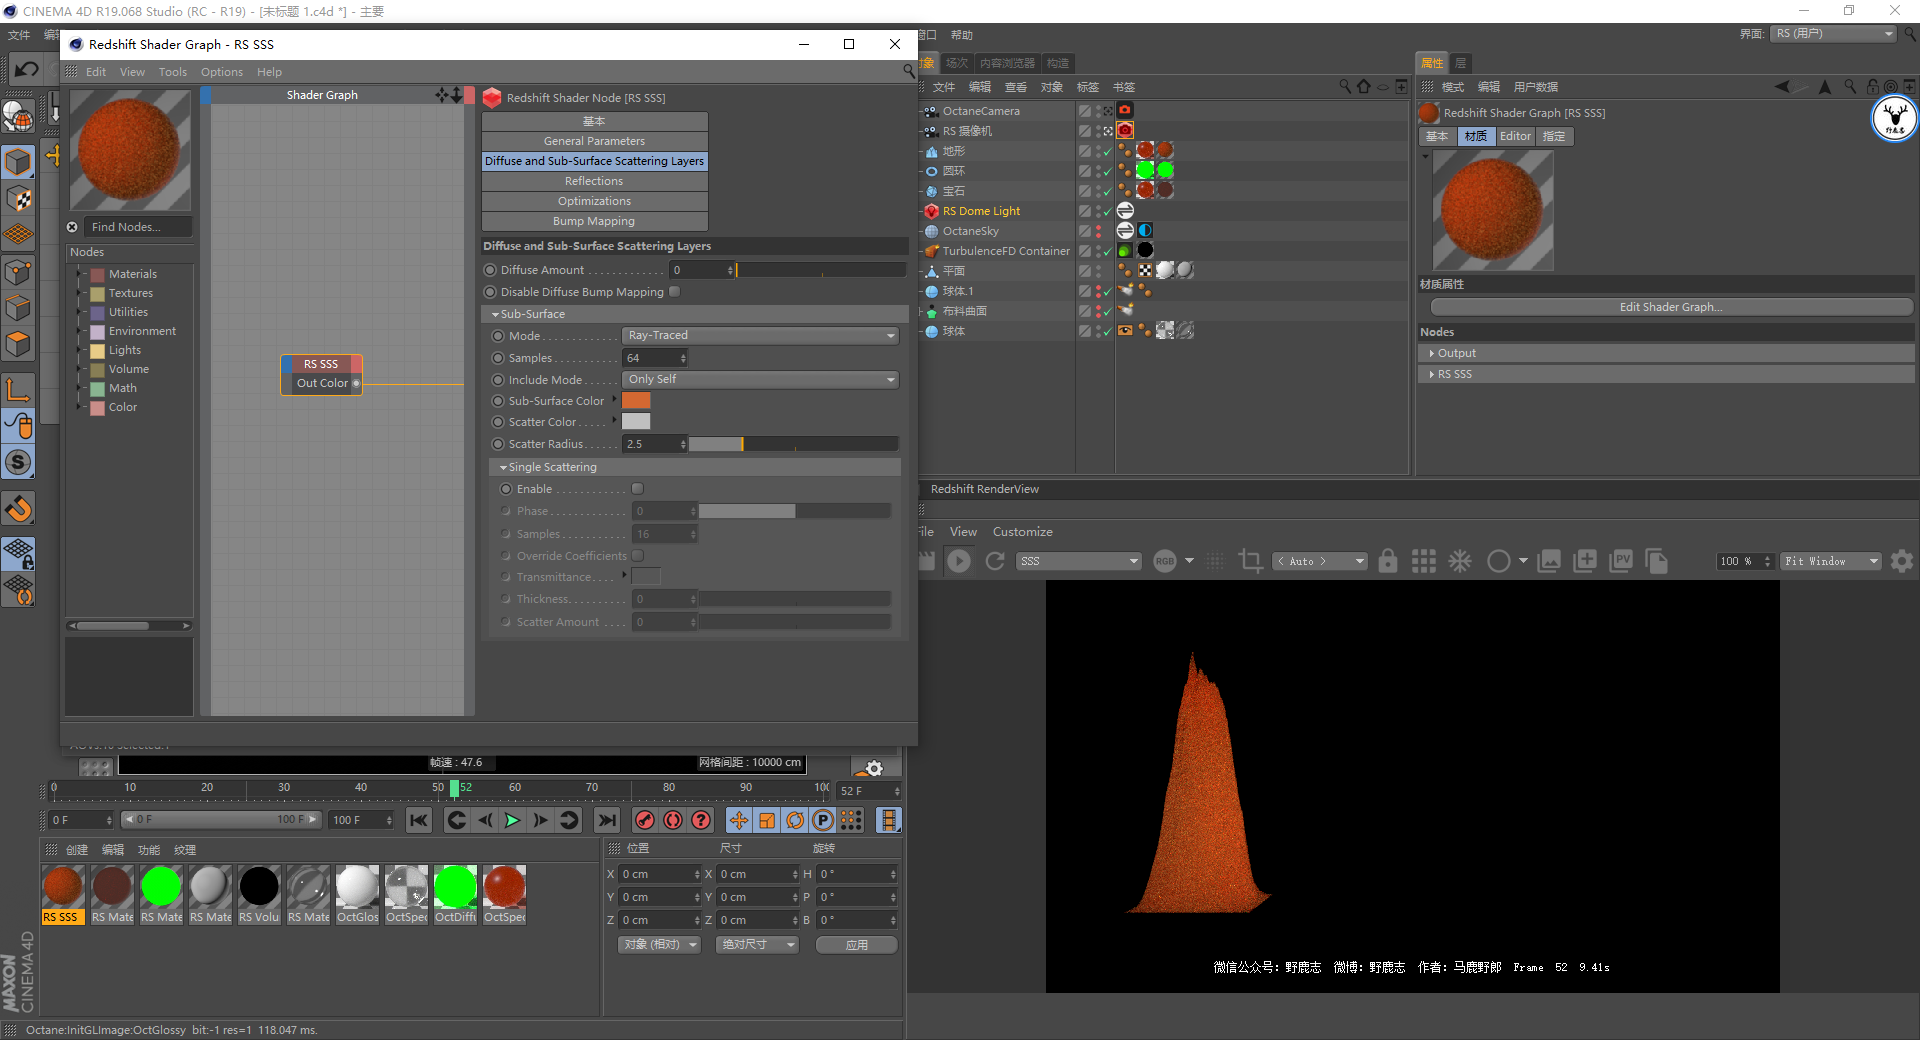
Task: Toggle scale keyframe recording icon
Action: coord(767,820)
